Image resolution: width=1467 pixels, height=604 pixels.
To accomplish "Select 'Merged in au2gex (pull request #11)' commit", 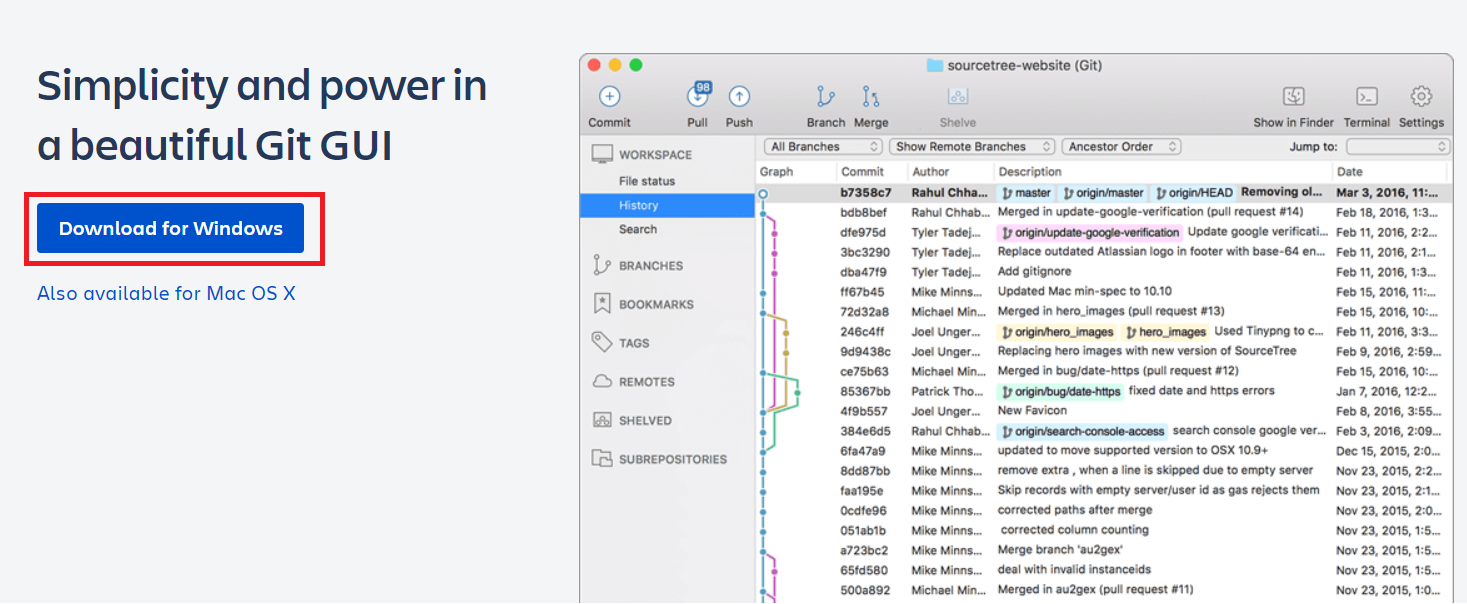I will (x=1095, y=589).
